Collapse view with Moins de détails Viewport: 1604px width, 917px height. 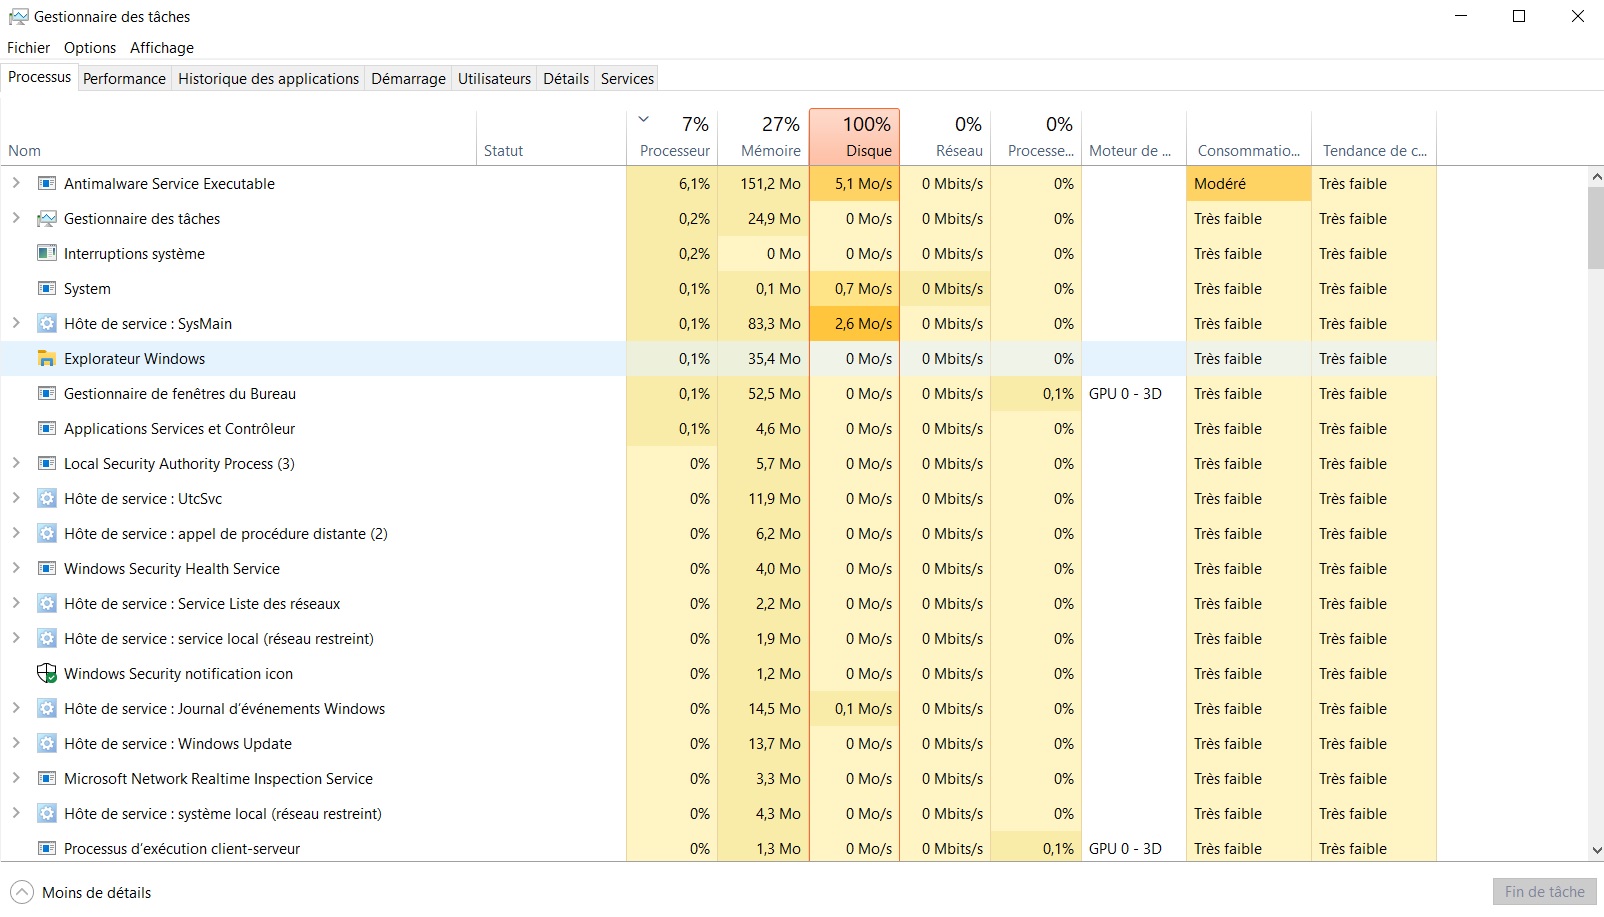pos(81,893)
